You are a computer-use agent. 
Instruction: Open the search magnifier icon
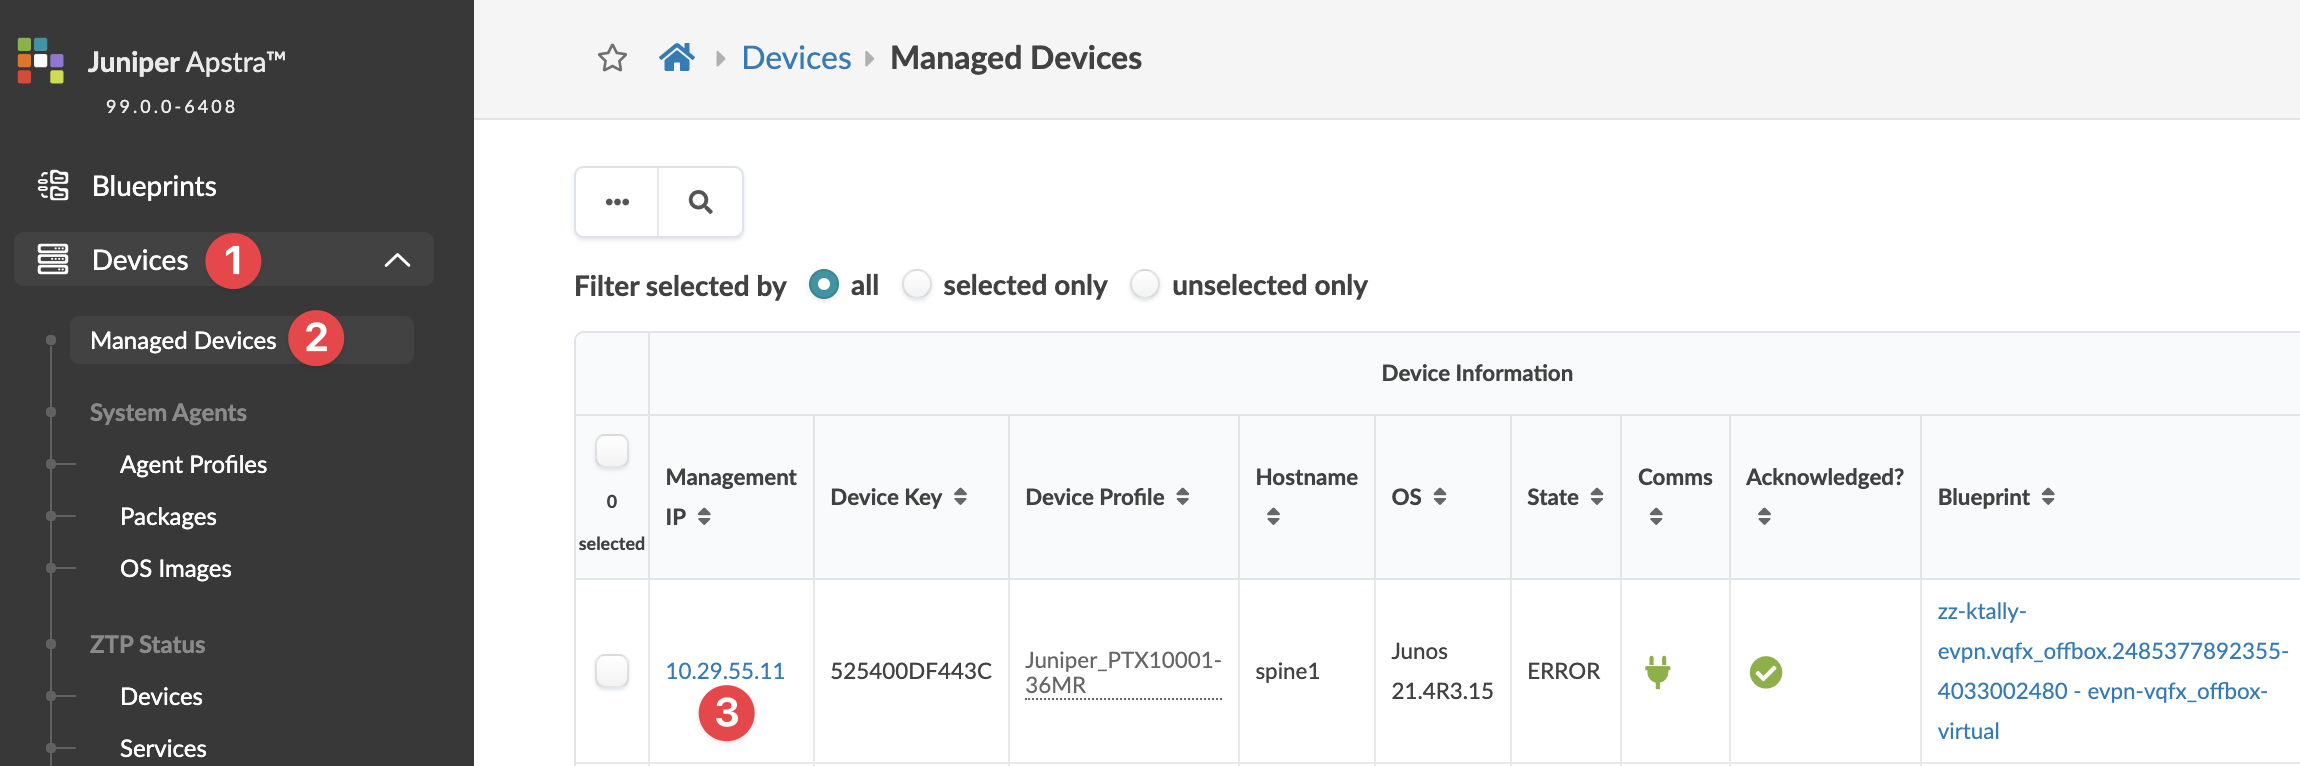(700, 202)
